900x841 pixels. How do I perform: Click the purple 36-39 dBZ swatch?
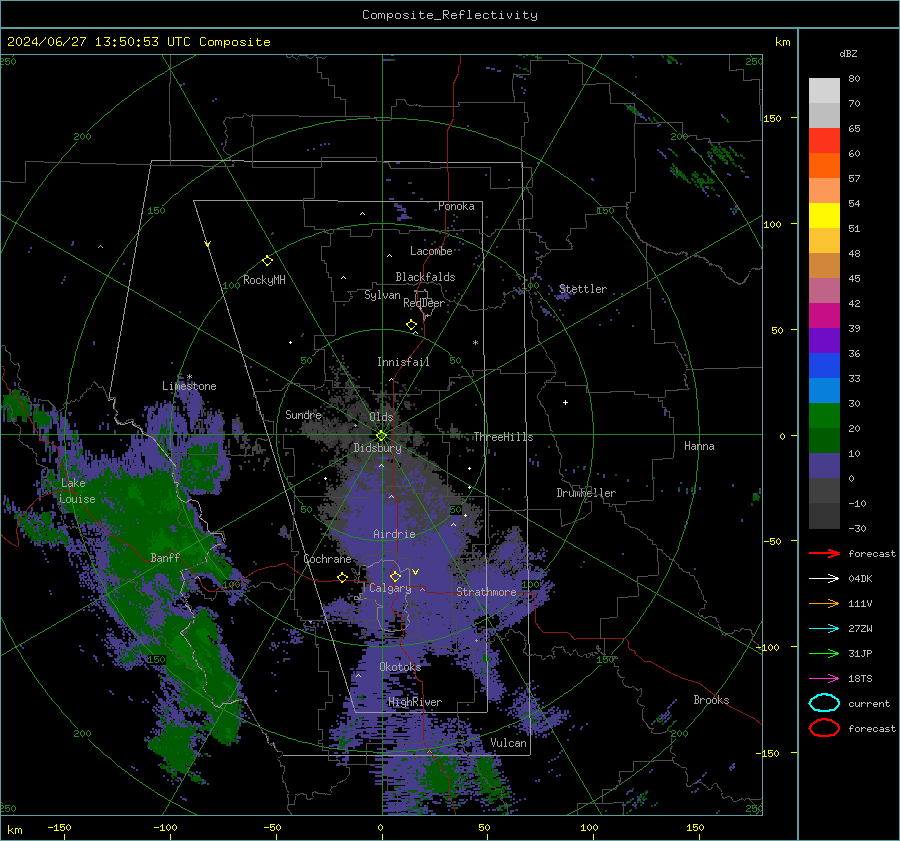click(824, 341)
